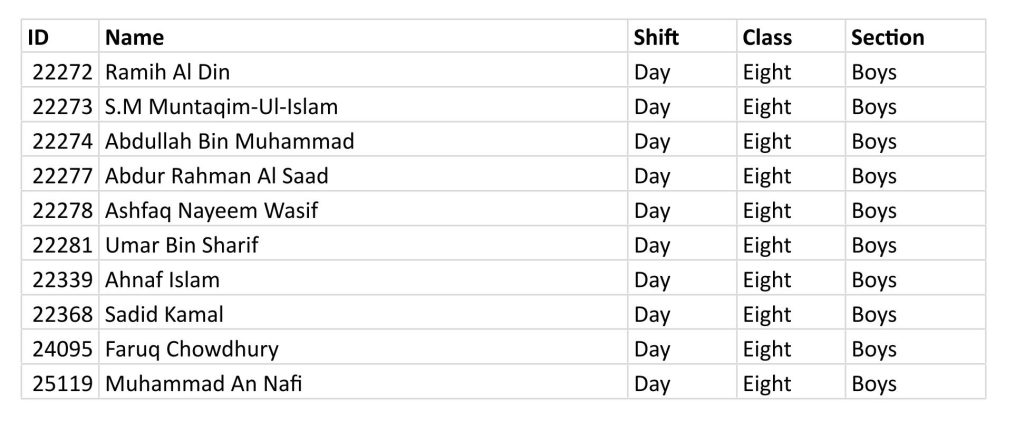Select the Umar Bin Sharif cell
This screenshot has width=1024, height=429.
[x=363, y=244]
